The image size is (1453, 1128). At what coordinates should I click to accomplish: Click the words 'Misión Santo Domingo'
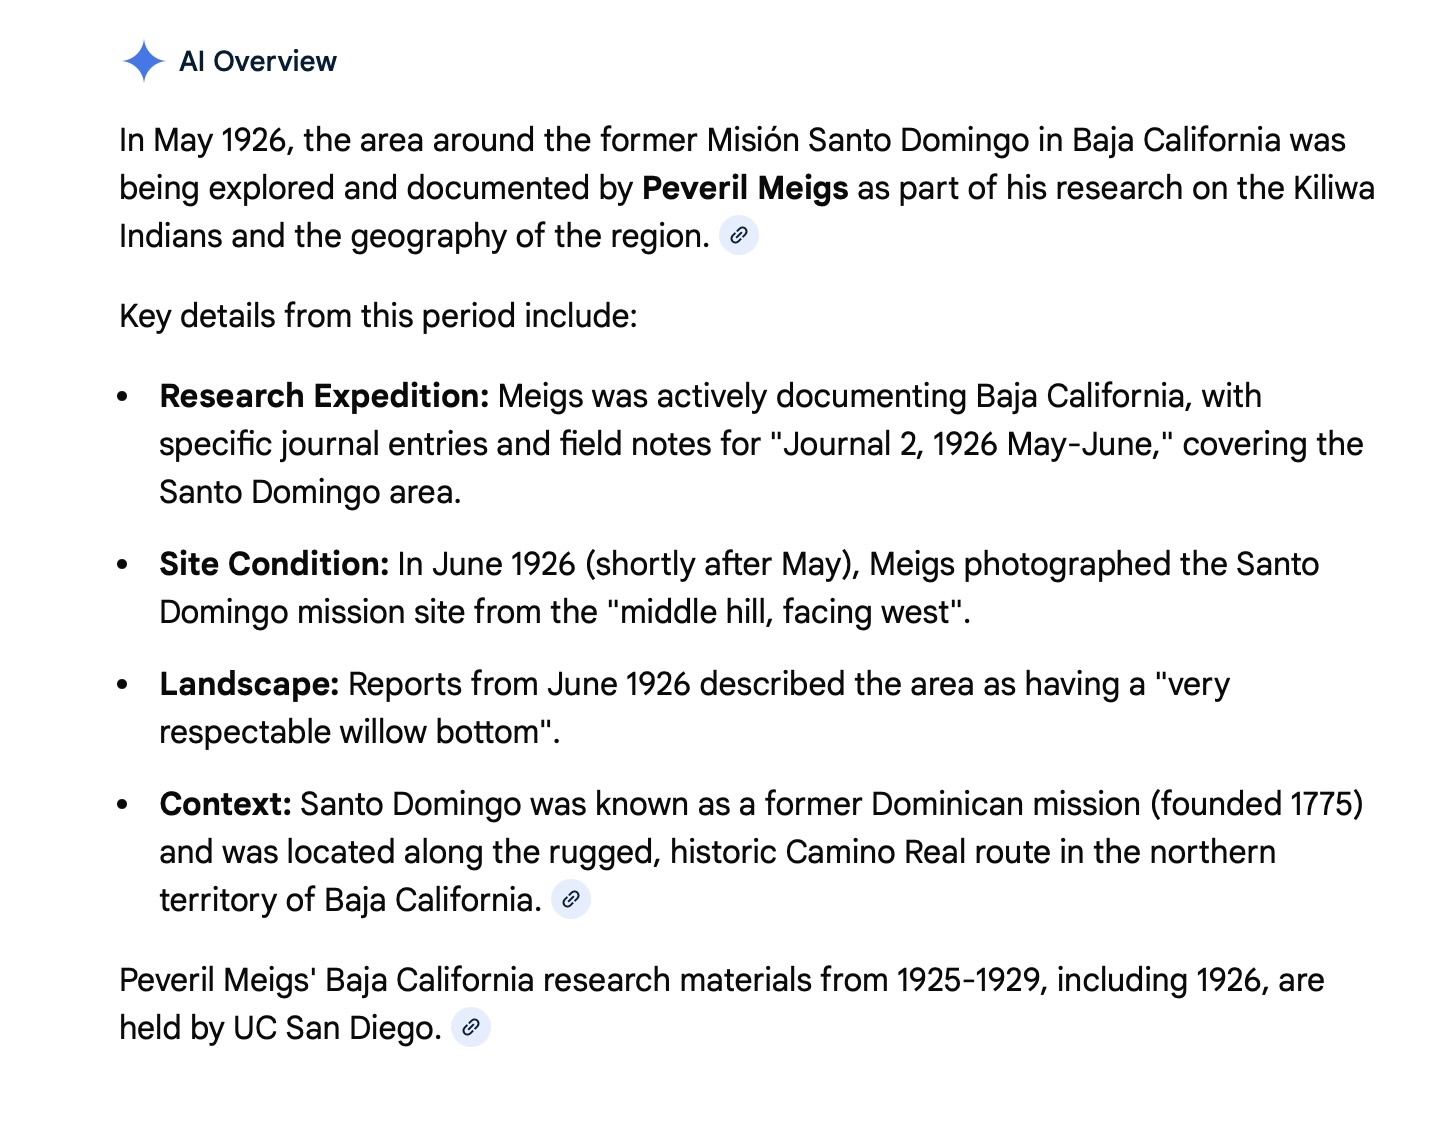868,140
